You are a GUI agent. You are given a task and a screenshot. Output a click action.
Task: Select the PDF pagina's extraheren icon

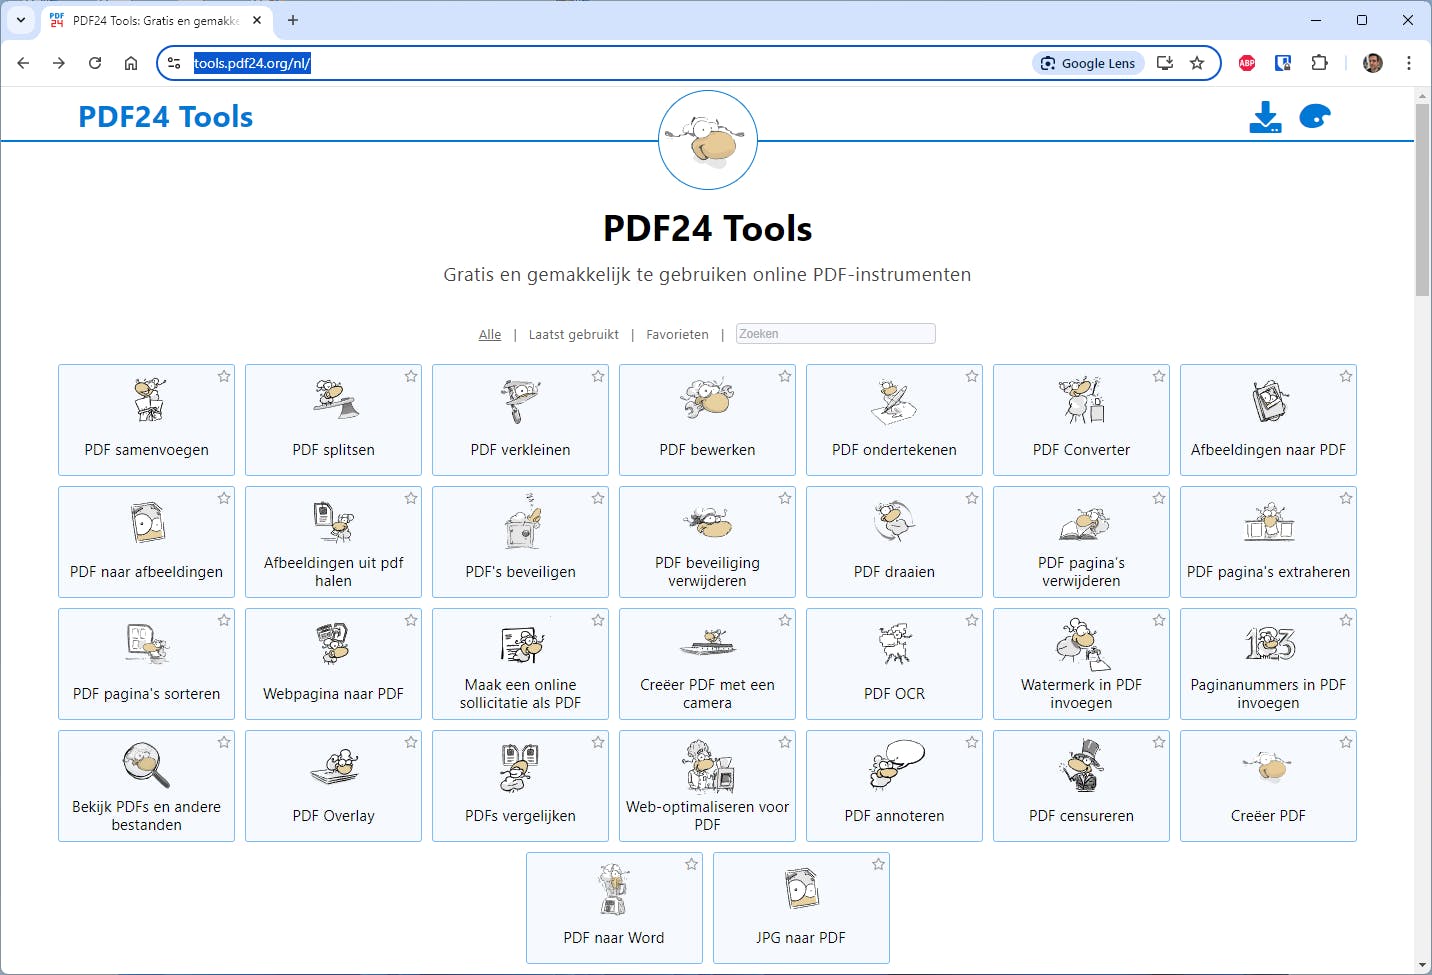[x=1269, y=521]
